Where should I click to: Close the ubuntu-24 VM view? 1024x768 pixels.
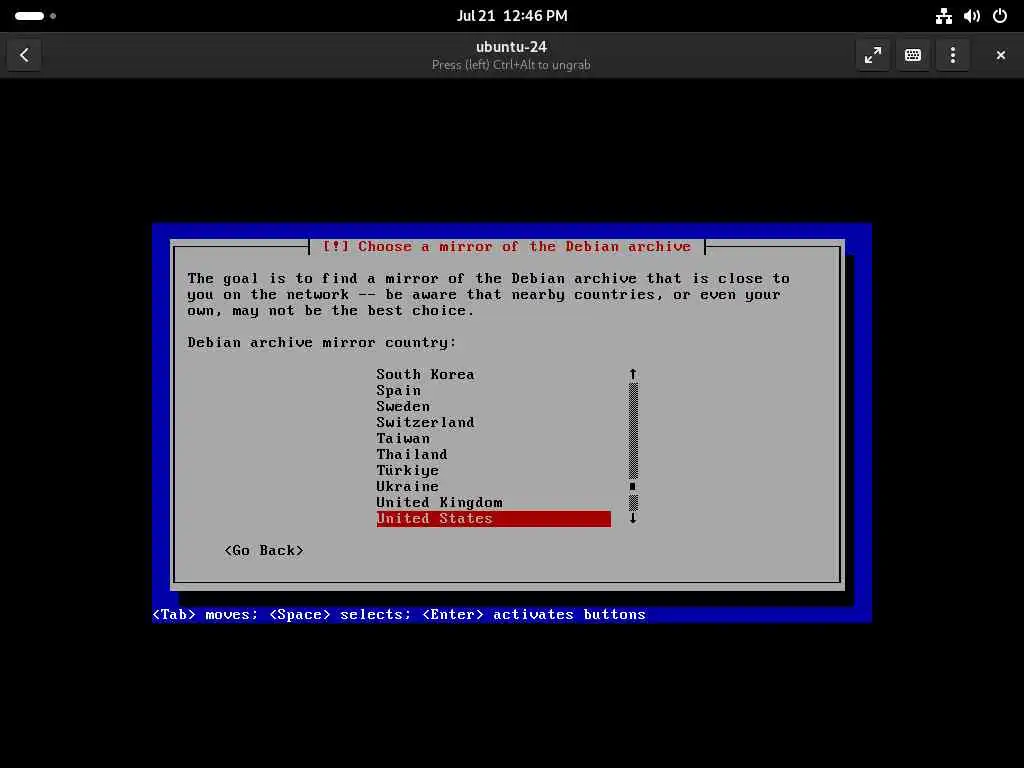pyautogui.click(x=1000, y=55)
